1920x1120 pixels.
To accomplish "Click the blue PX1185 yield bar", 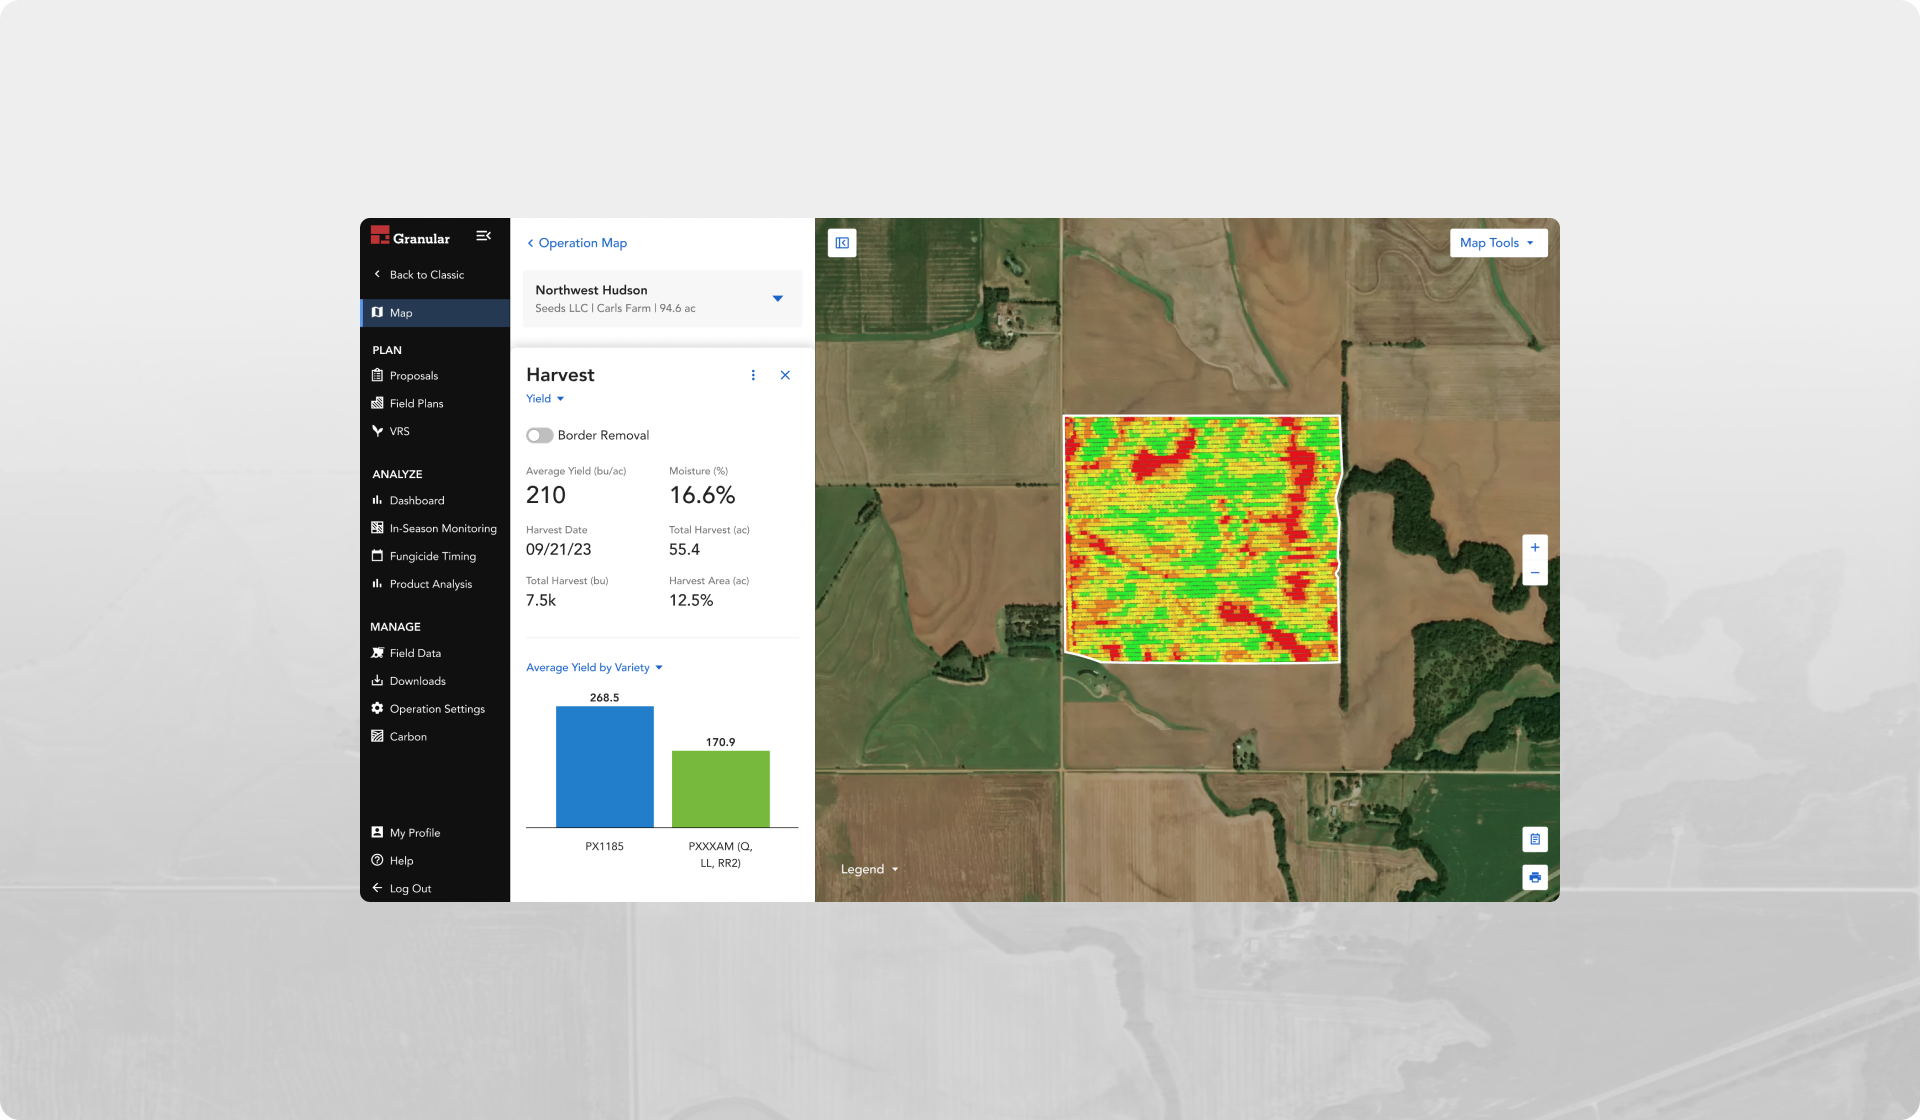I will tap(604, 766).
